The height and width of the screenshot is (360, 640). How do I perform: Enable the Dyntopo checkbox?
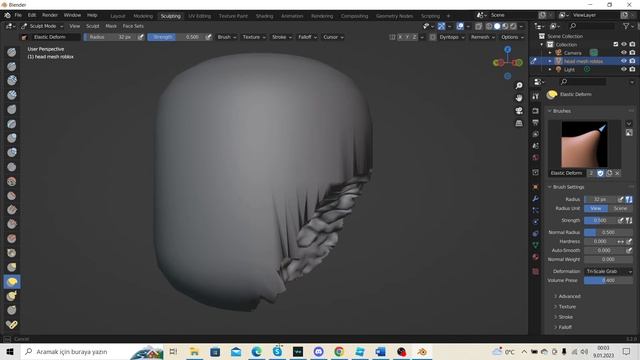tap(433, 37)
